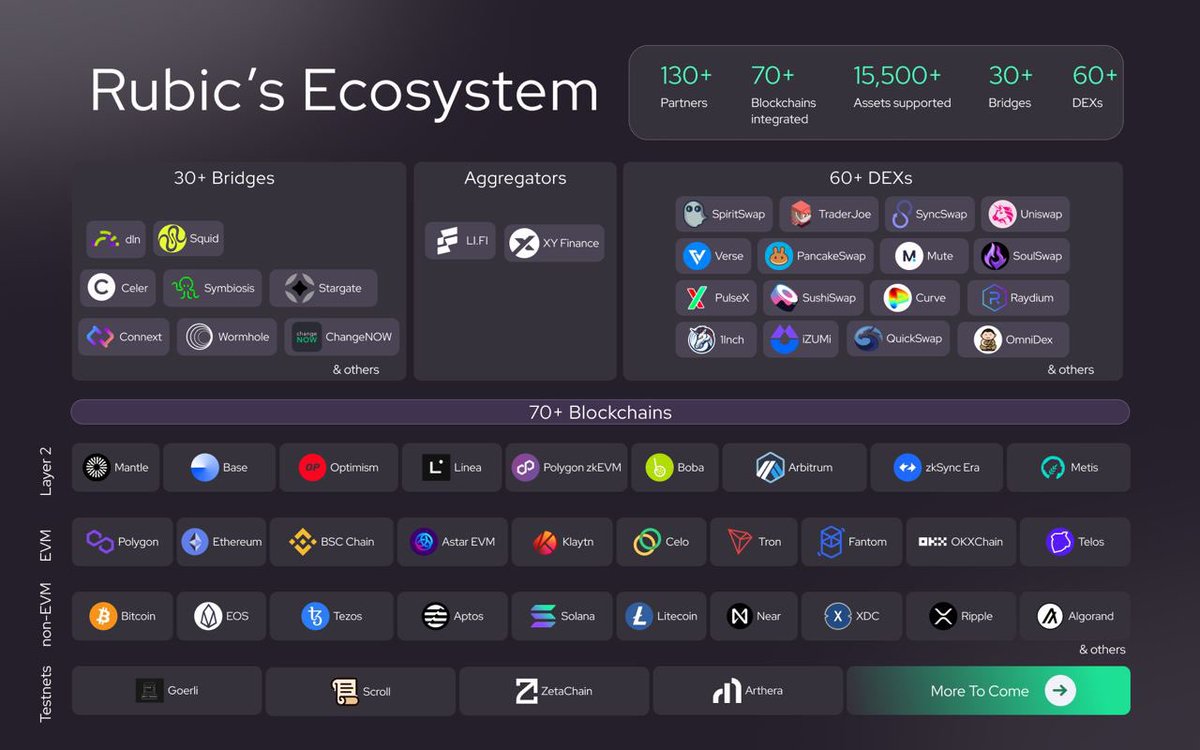Click the Stargate logo icon
1200x750 pixels.
(x=299, y=288)
